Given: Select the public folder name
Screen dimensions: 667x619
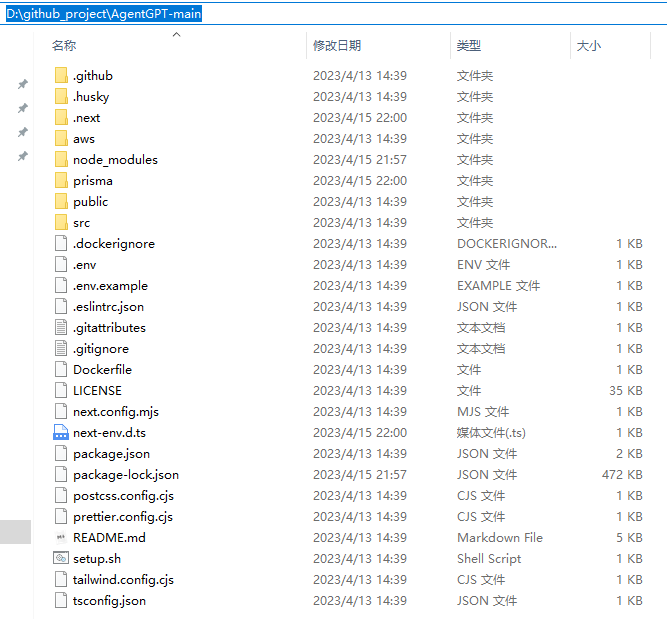Looking at the screenshot, I should pos(90,202).
